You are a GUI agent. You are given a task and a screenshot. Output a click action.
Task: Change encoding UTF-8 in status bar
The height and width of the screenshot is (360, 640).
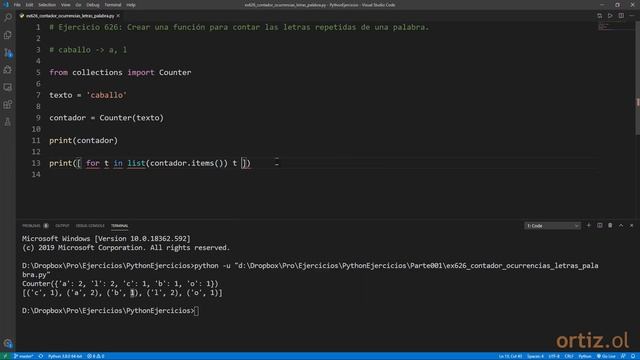[554, 356]
